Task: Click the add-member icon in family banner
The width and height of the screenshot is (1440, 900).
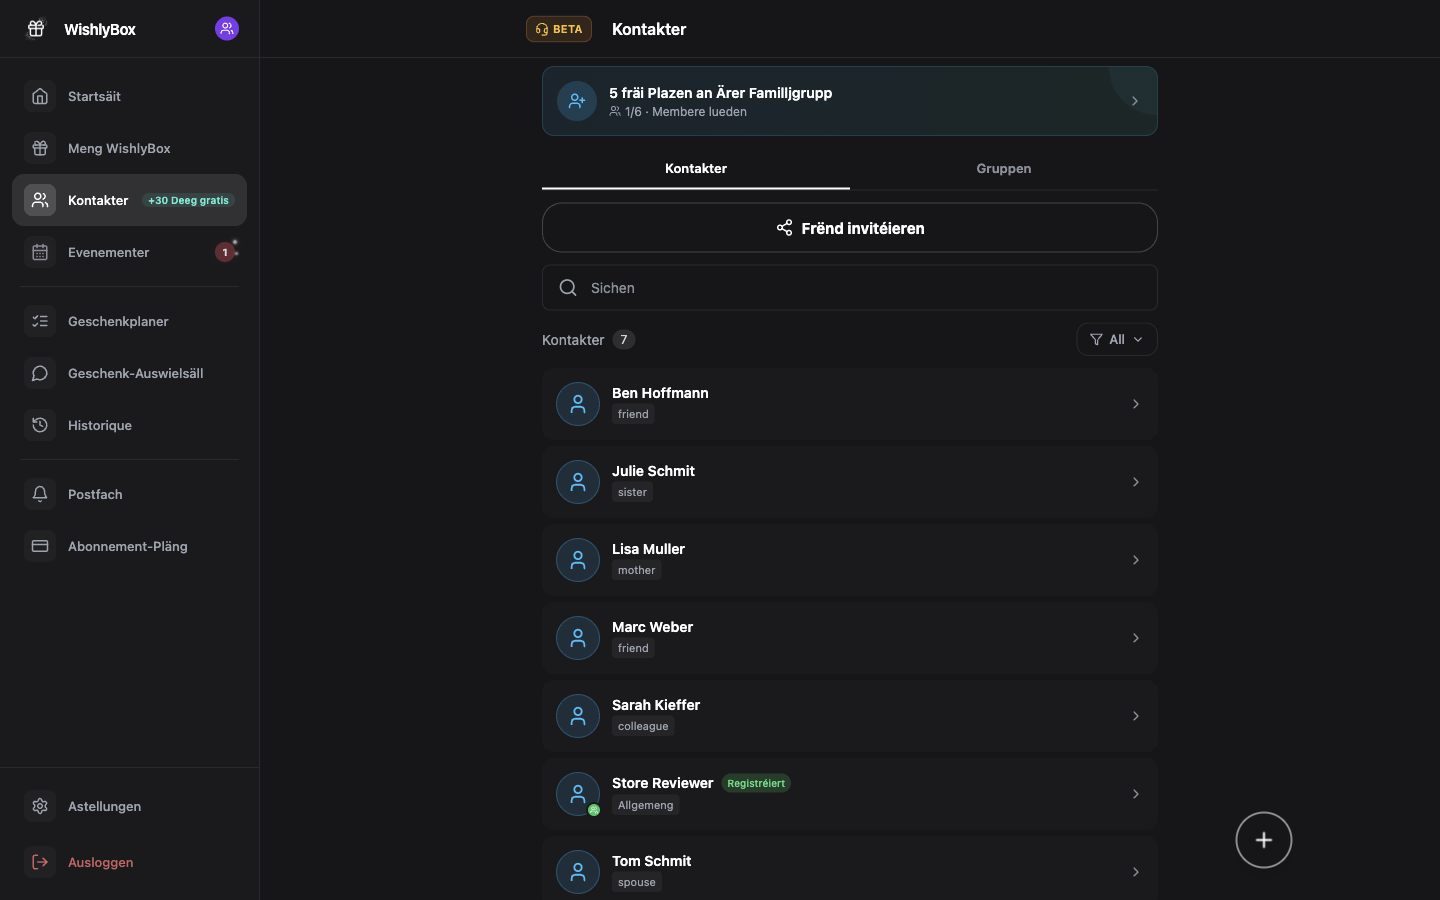Action: tap(577, 101)
